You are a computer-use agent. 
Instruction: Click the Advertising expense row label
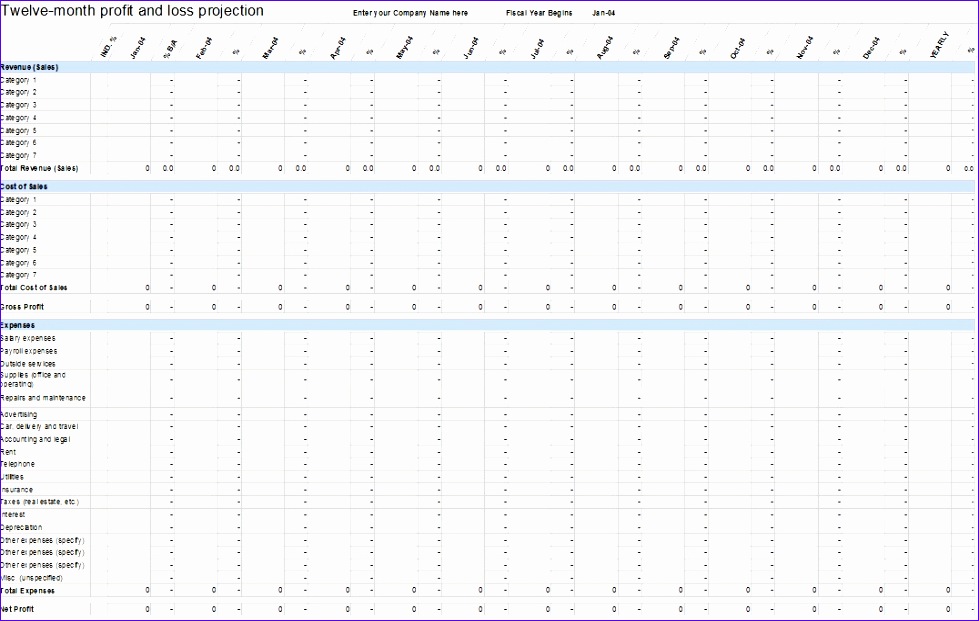point(23,414)
